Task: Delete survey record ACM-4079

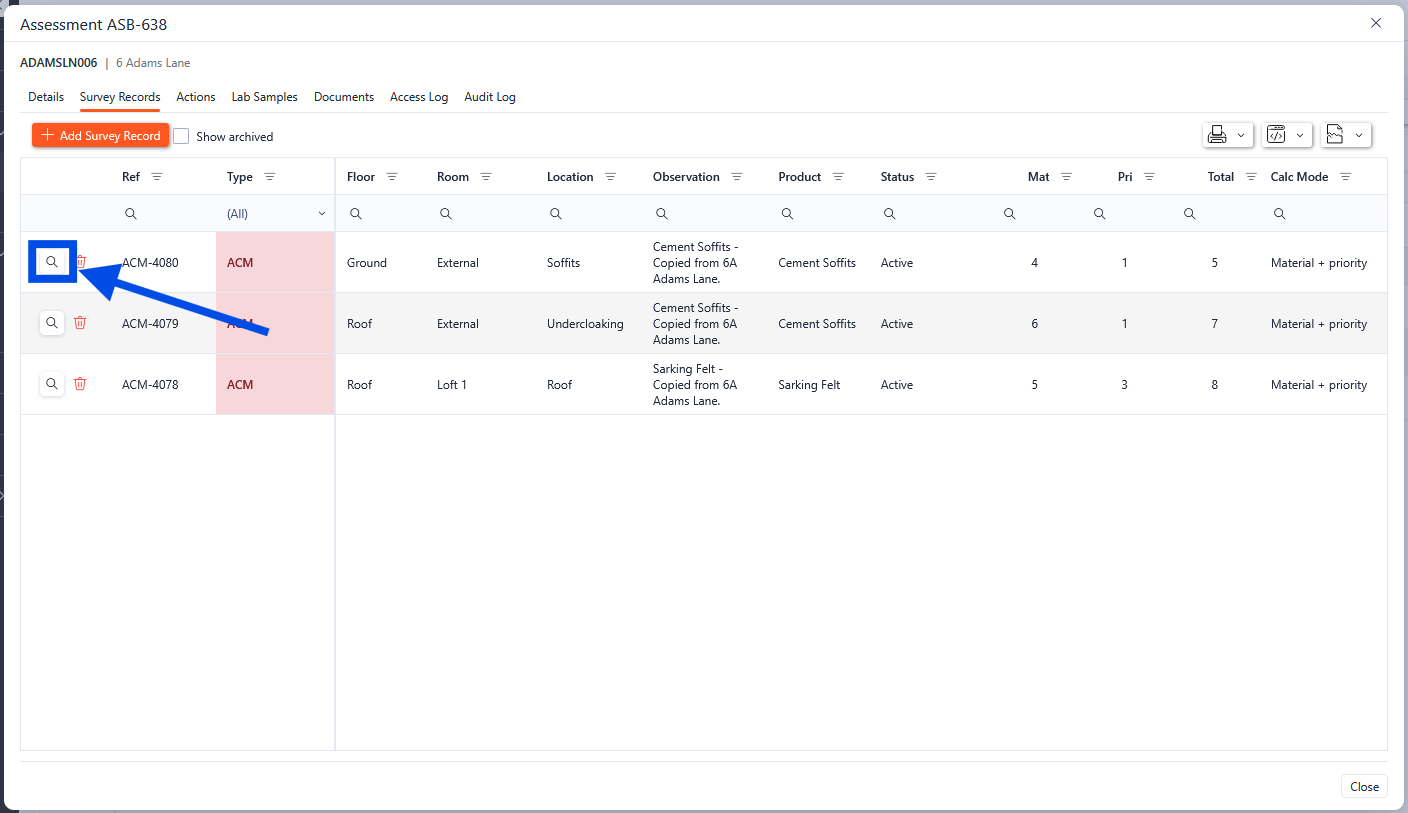Action: coord(80,323)
